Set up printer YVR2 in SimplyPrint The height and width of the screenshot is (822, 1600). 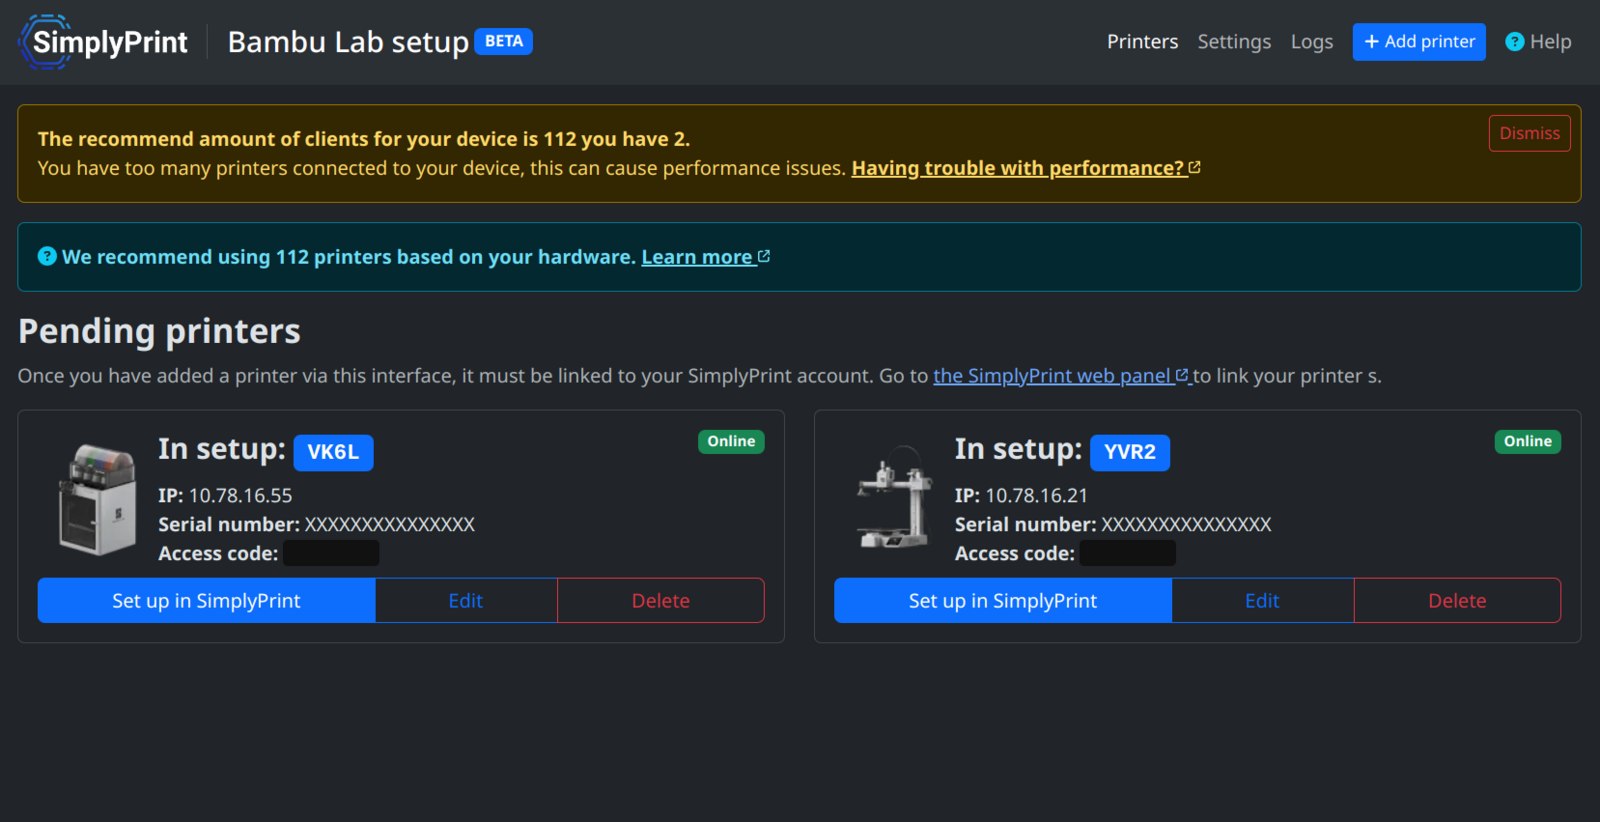tap(1003, 600)
